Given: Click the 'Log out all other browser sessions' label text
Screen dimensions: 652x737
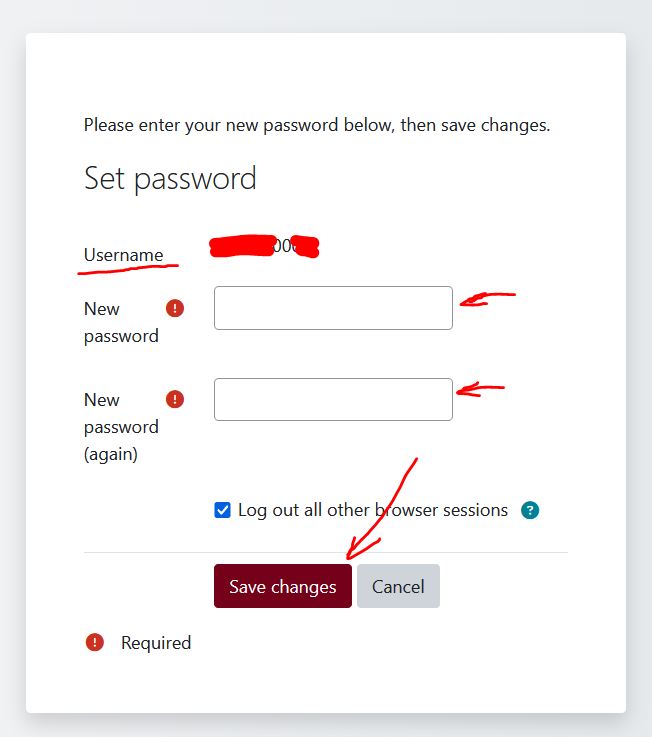Looking at the screenshot, I should pyautogui.click(x=372, y=510).
